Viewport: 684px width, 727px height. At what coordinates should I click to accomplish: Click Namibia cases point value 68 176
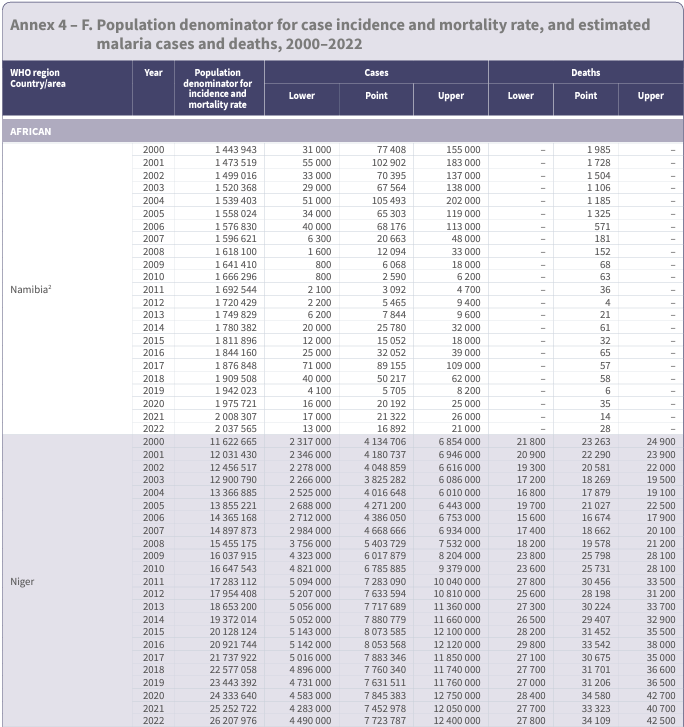391,227
